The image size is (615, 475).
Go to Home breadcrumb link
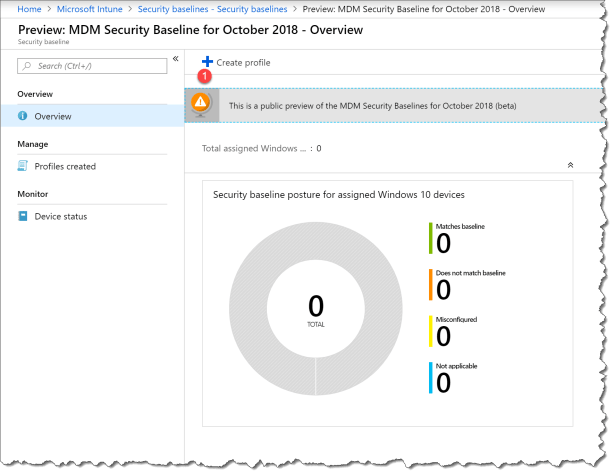coord(29,9)
